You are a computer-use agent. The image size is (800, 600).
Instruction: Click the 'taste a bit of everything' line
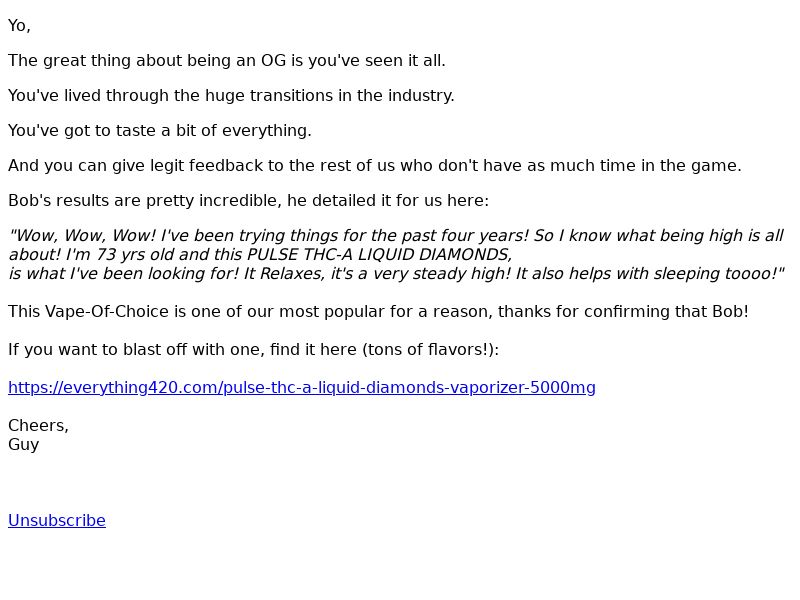click(x=160, y=131)
